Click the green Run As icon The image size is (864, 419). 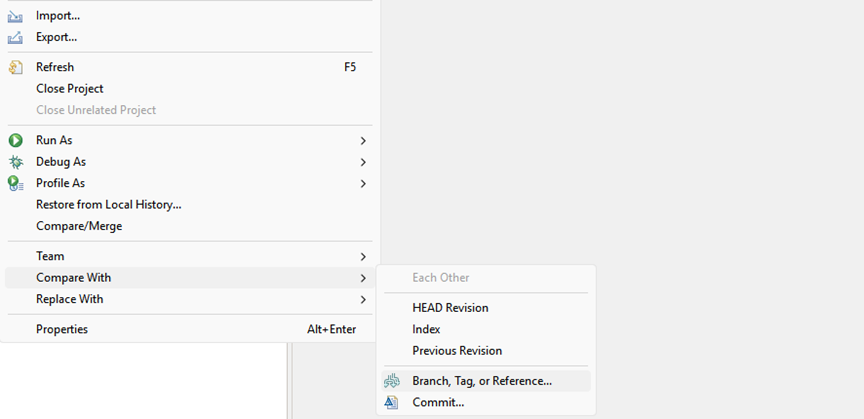(x=15, y=141)
